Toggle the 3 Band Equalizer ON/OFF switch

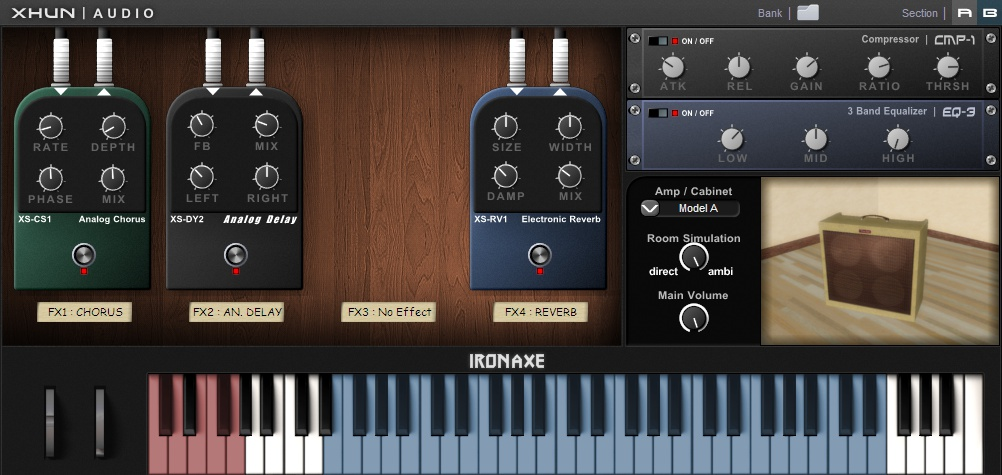tap(658, 113)
